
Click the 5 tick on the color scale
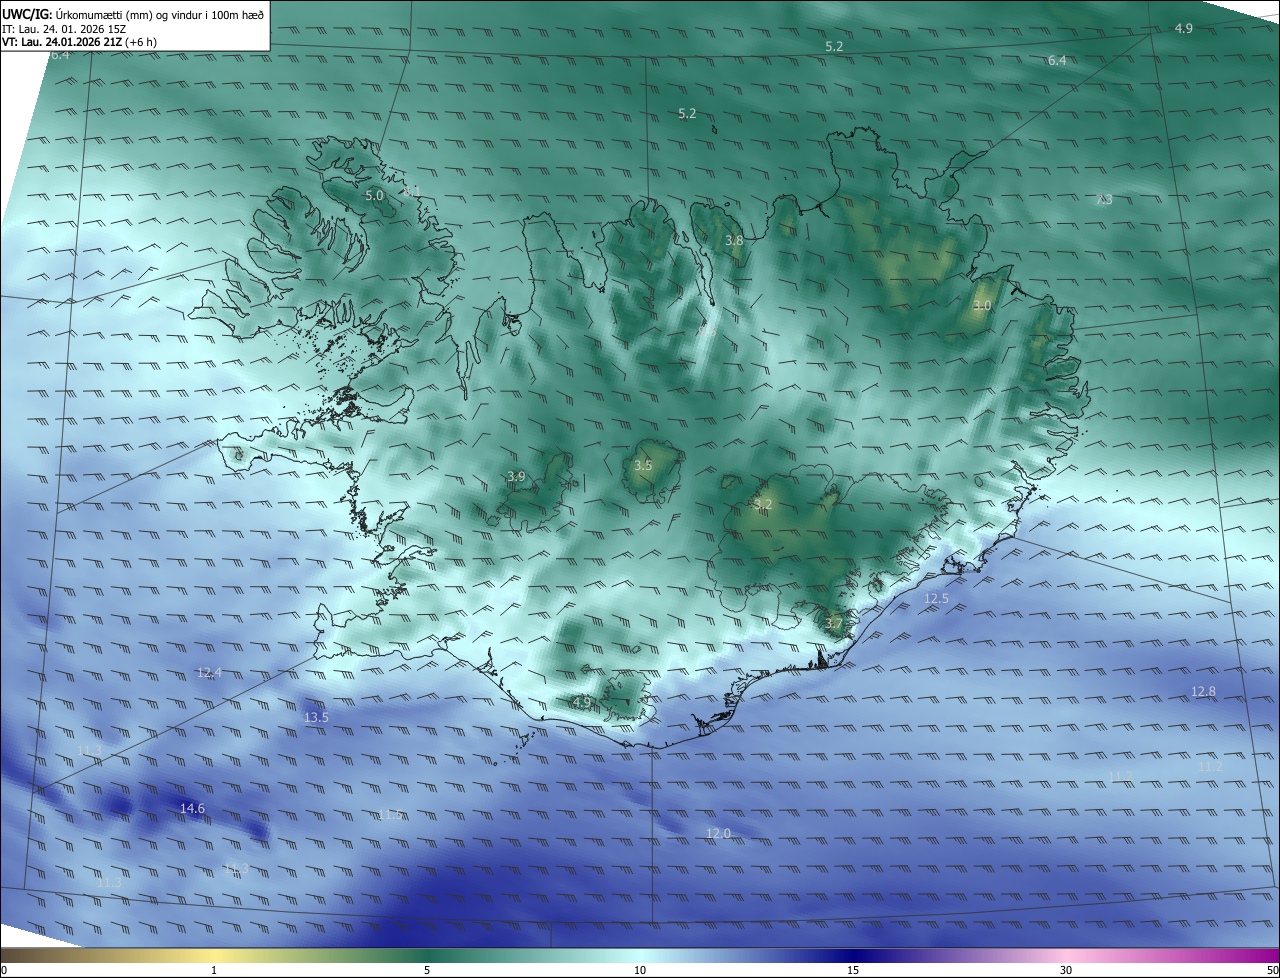[x=427, y=970]
